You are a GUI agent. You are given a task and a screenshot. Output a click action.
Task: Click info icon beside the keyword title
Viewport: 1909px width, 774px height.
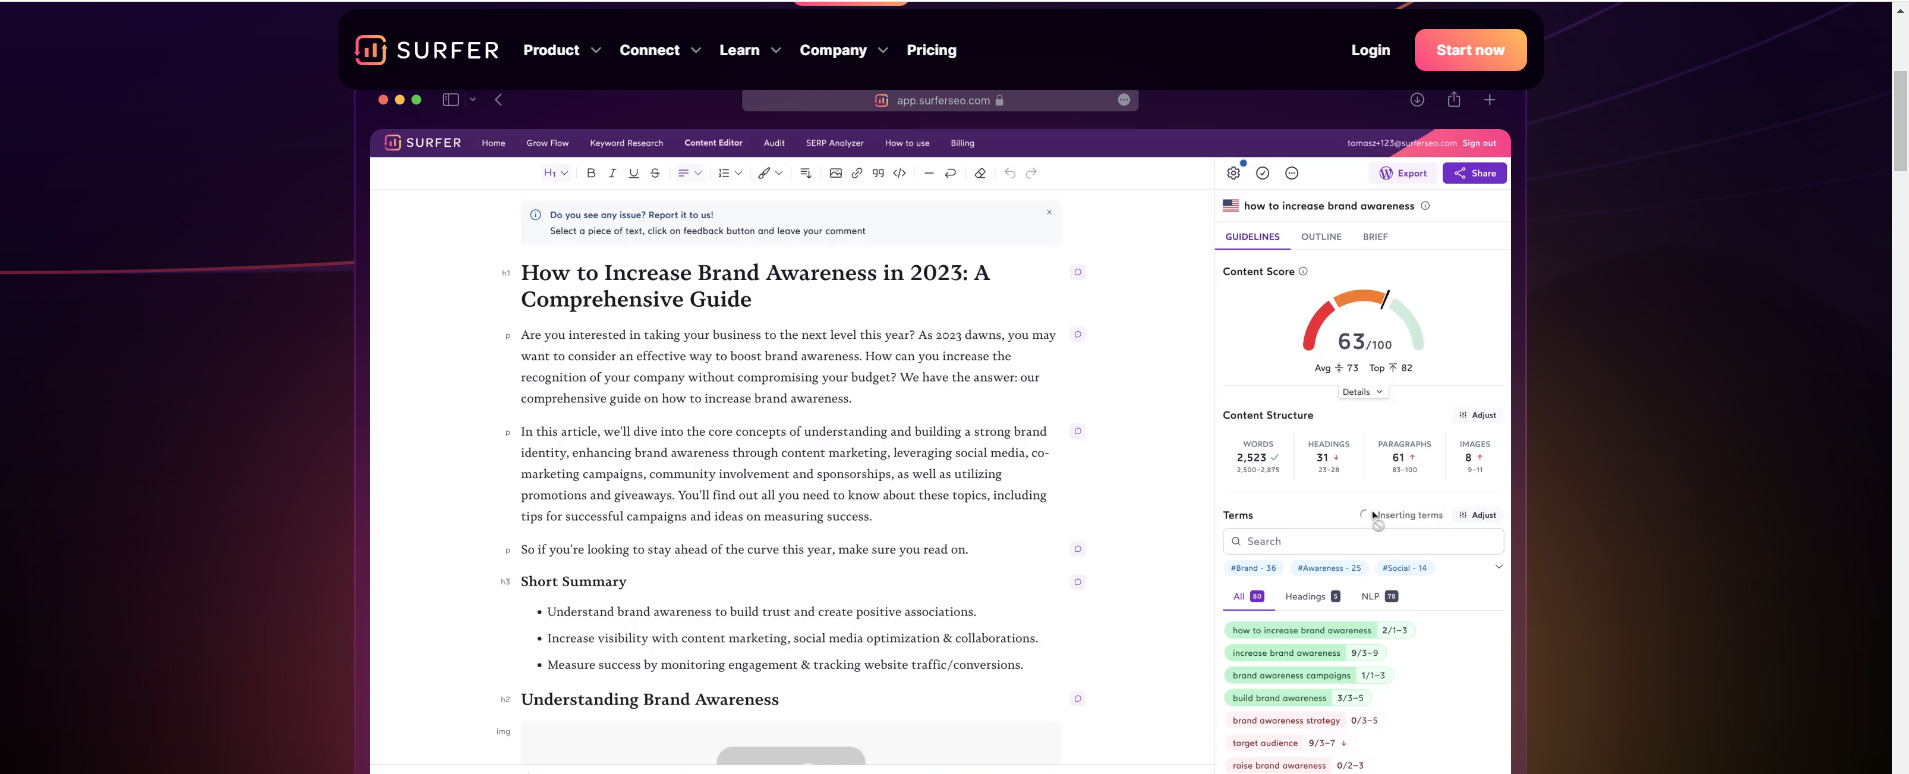(x=1425, y=206)
